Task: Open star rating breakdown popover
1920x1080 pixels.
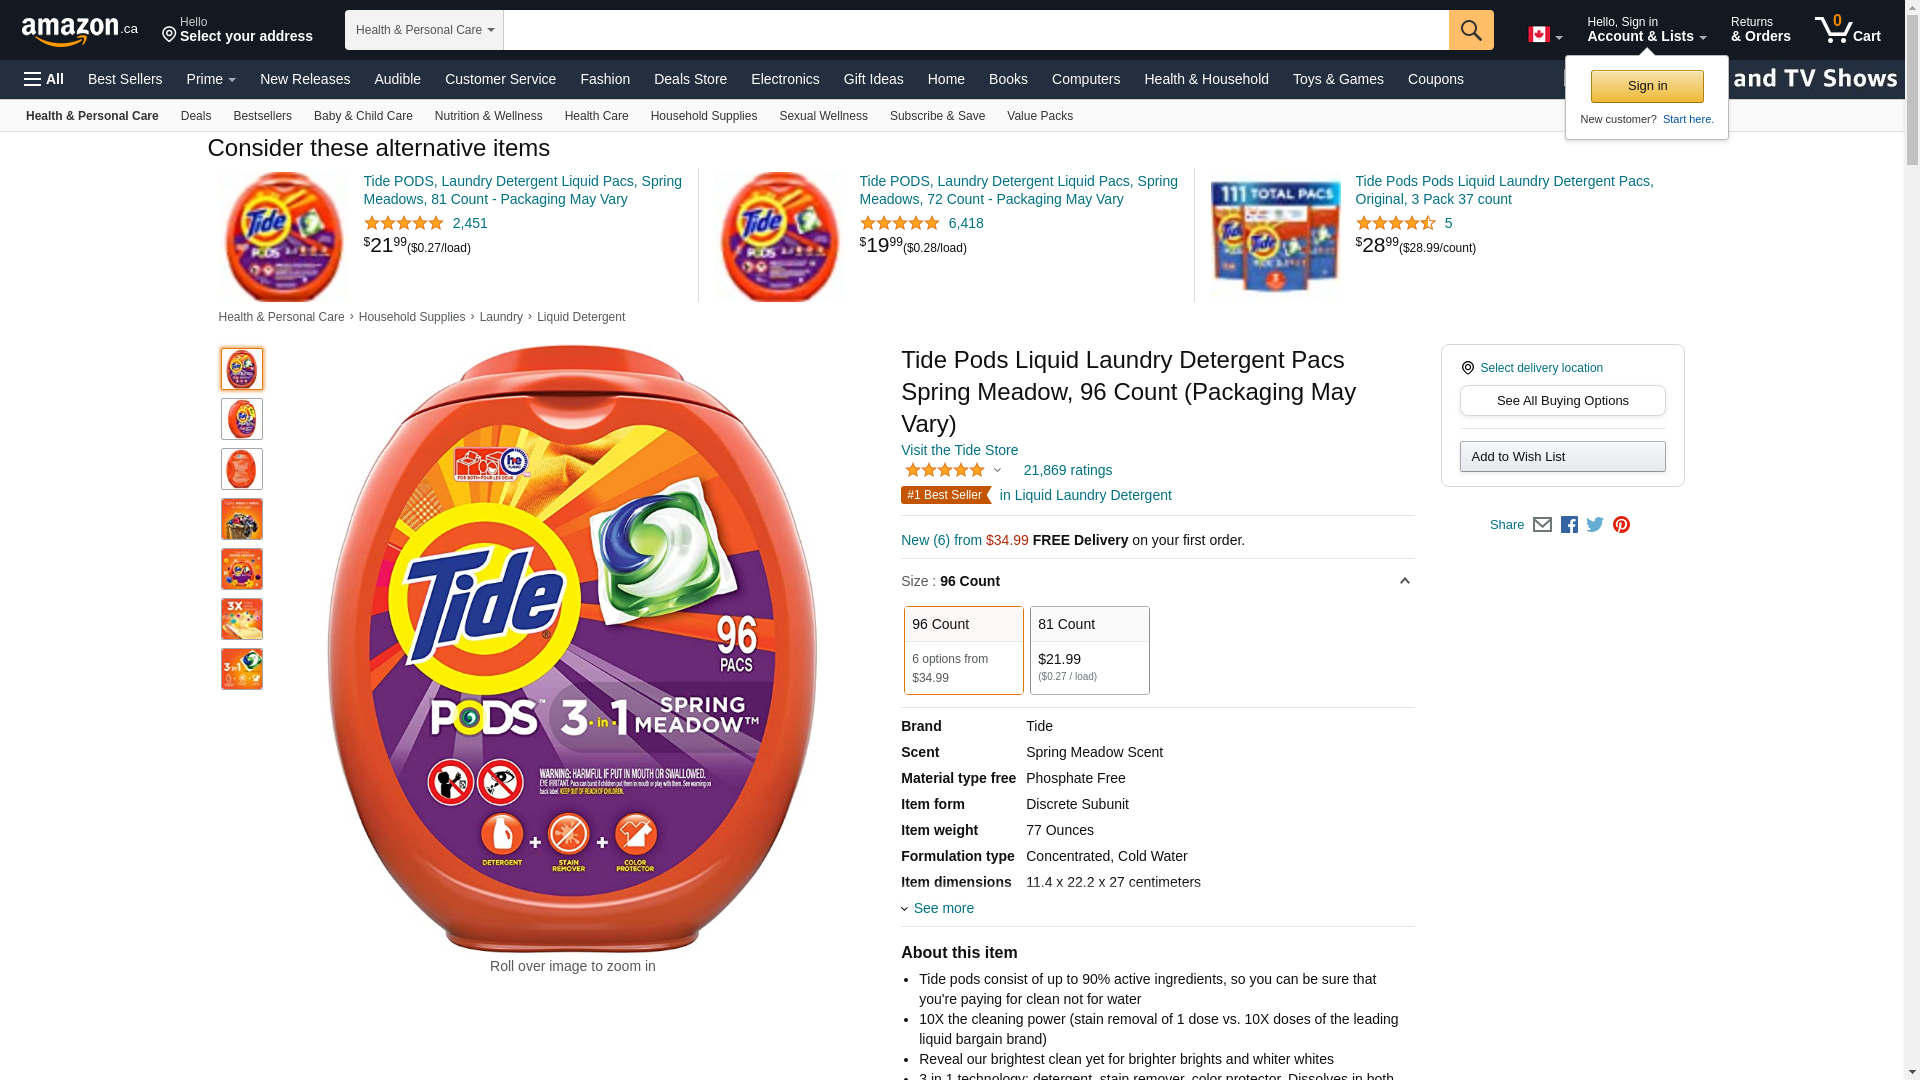Action: pyautogui.click(x=952, y=470)
